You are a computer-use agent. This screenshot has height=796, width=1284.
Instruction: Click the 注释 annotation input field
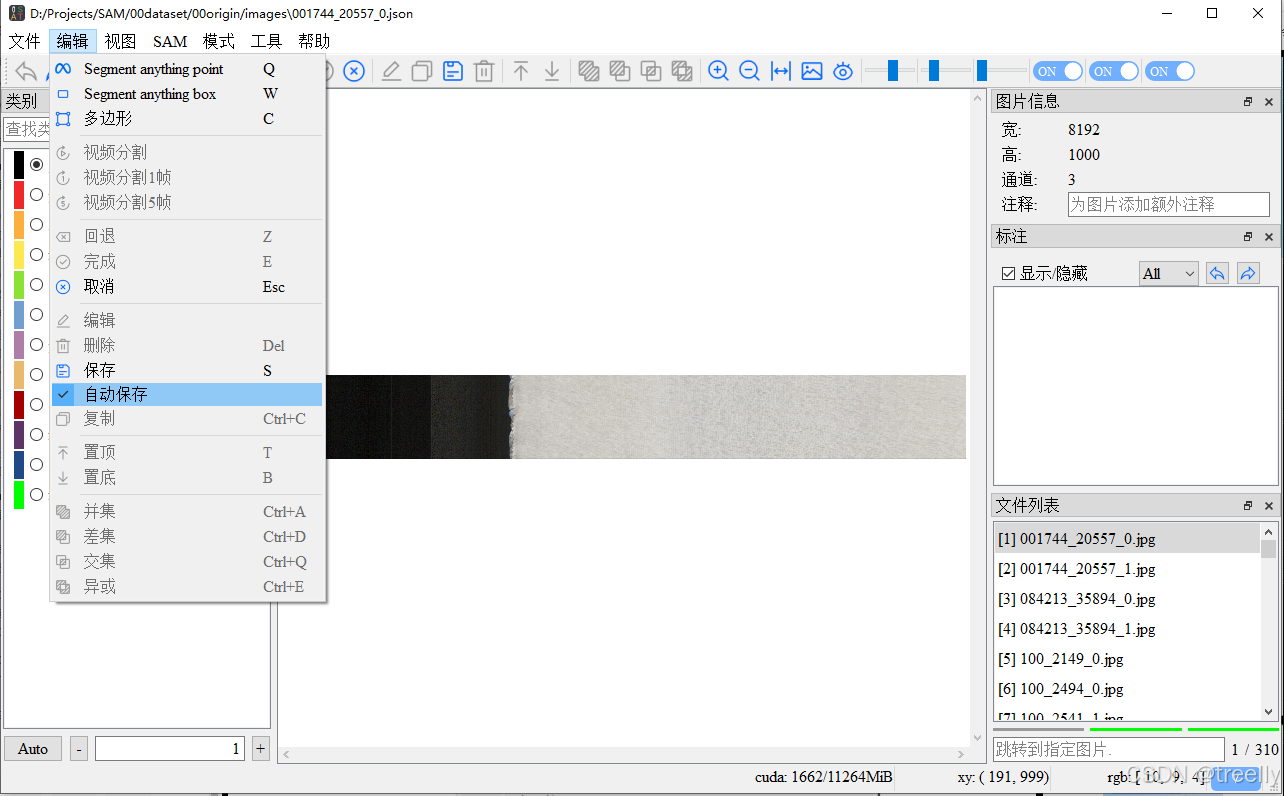(1169, 204)
